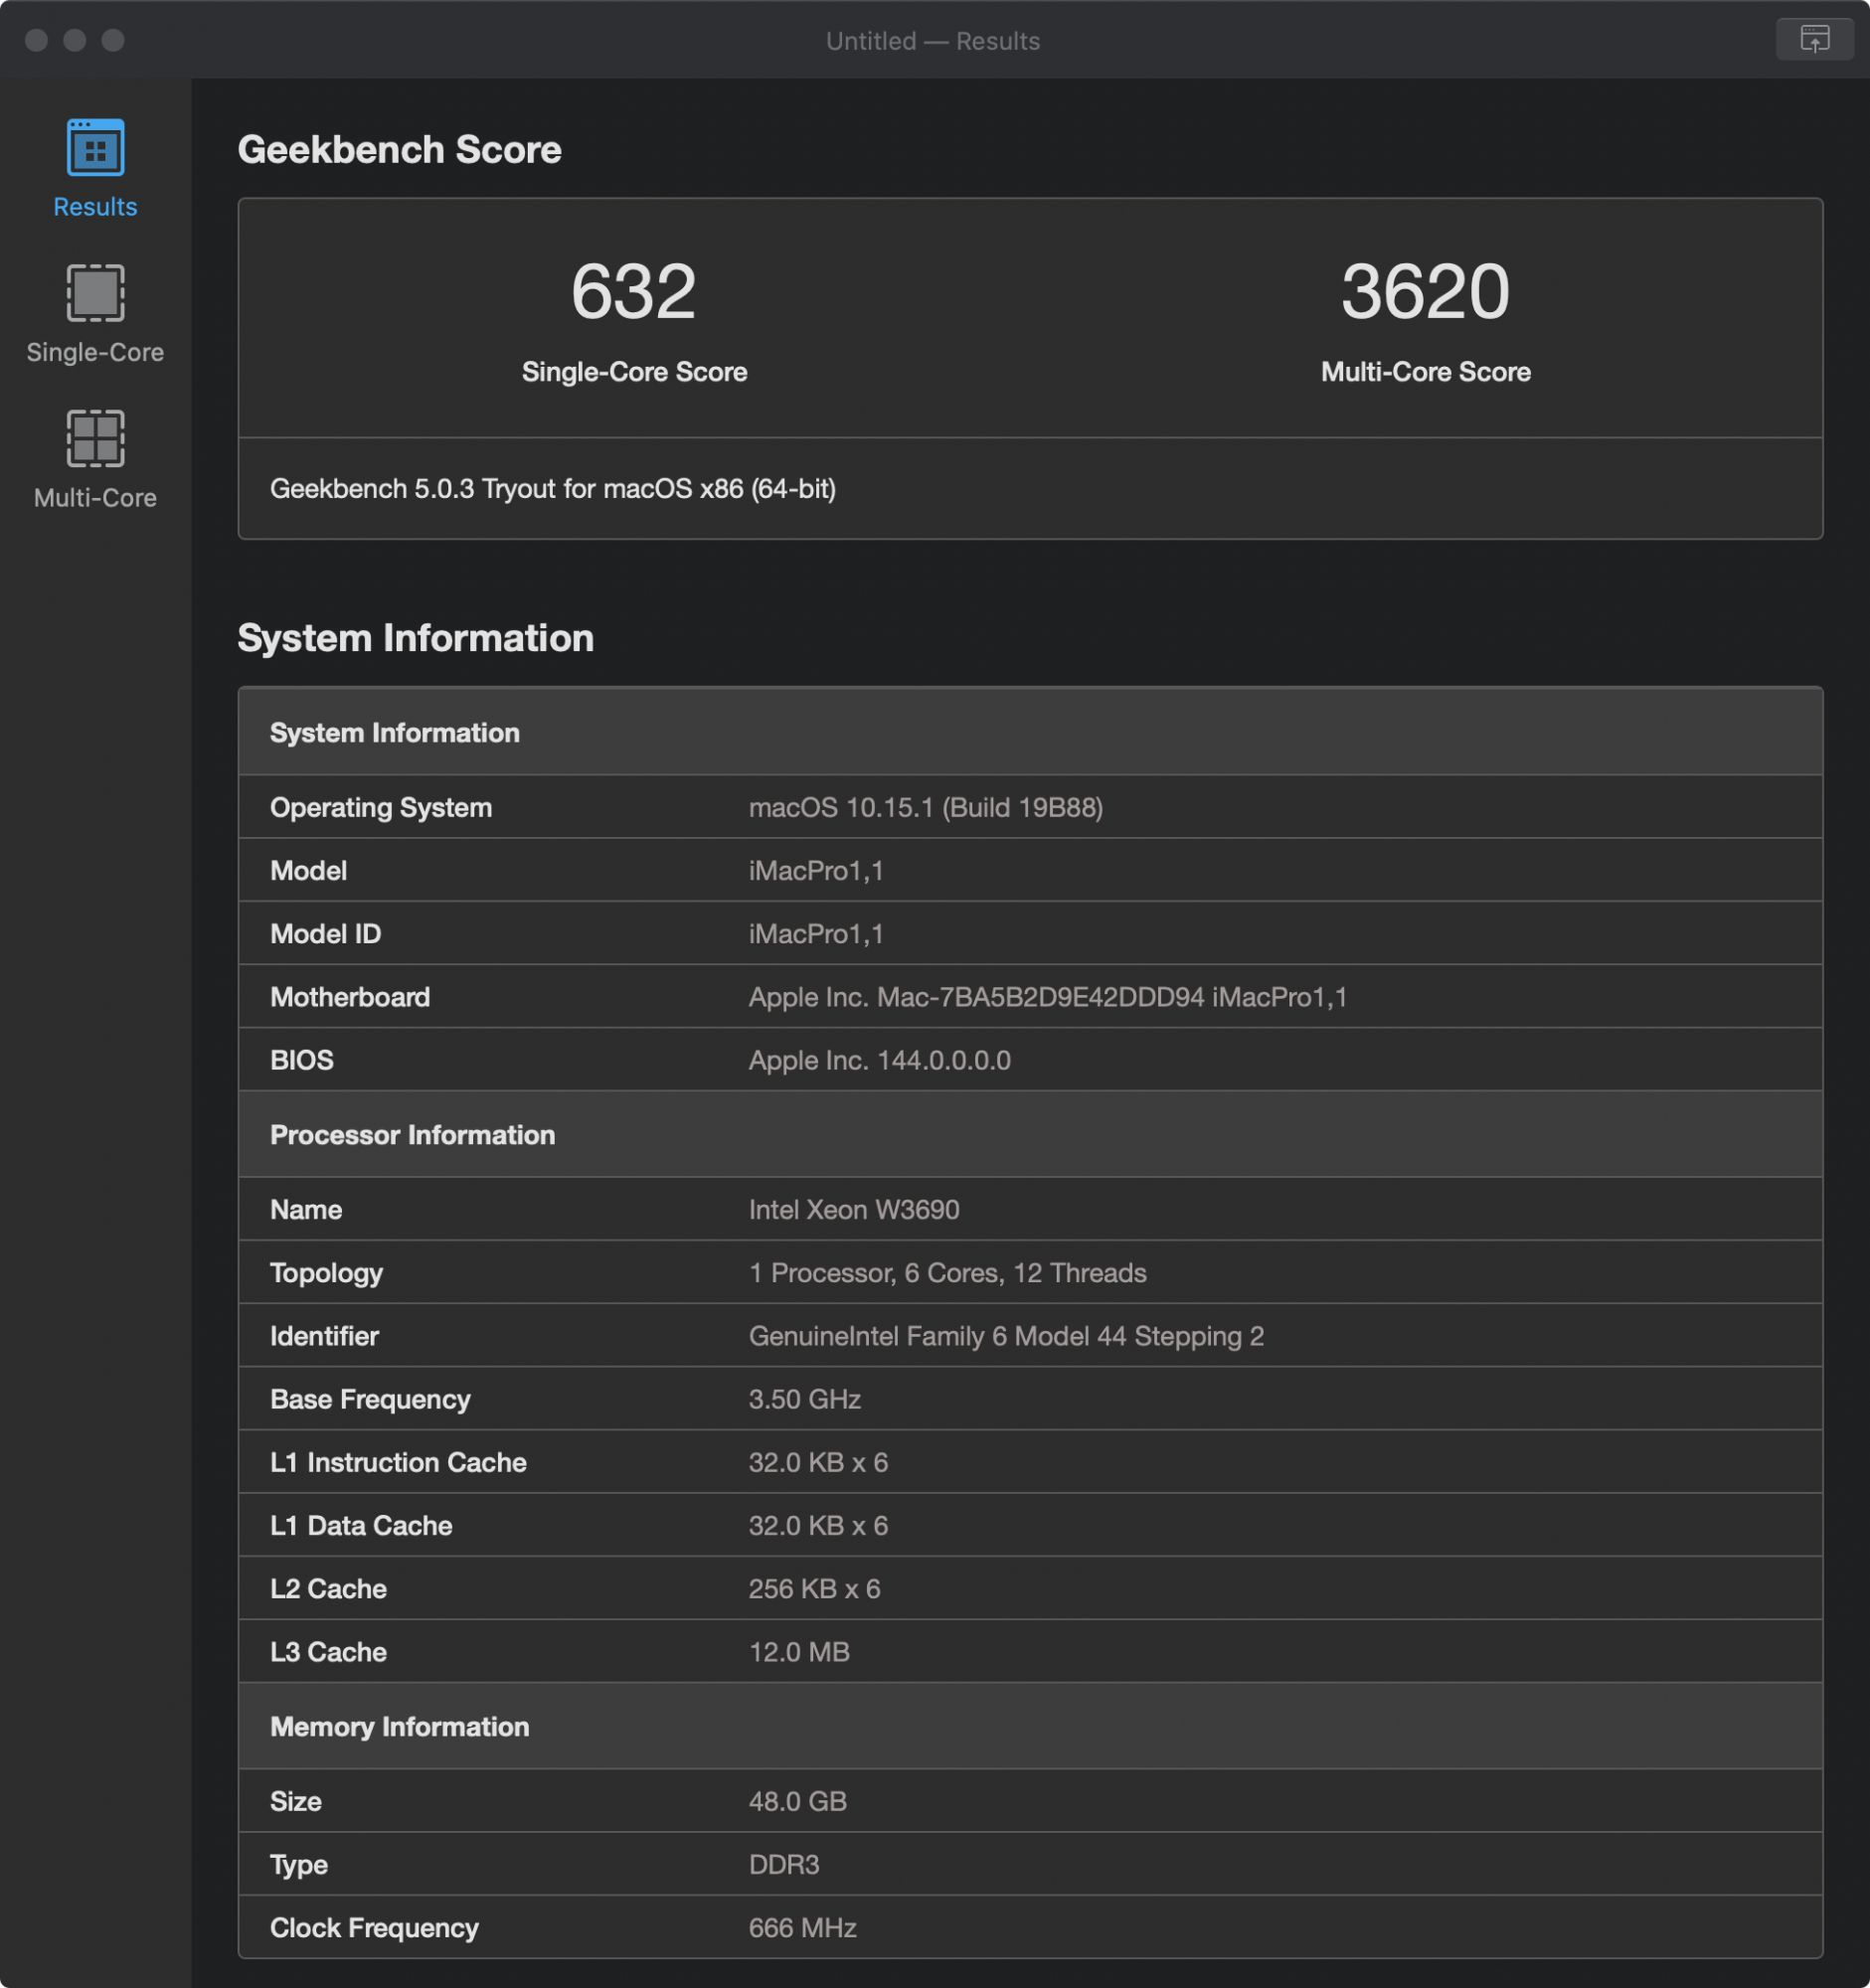Click the large System Information heading
Viewport: 1870px width, 1988px height.
pyautogui.click(x=415, y=638)
